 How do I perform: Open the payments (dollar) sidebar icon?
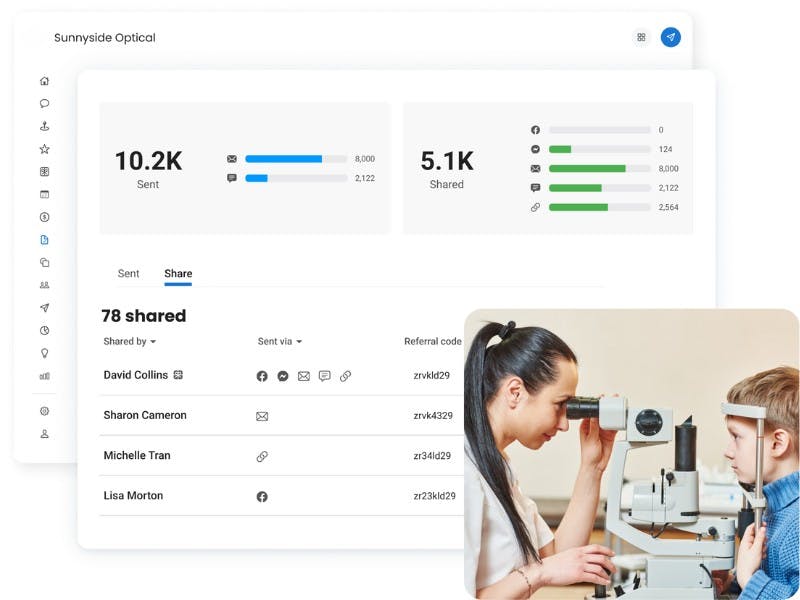(44, 217)
